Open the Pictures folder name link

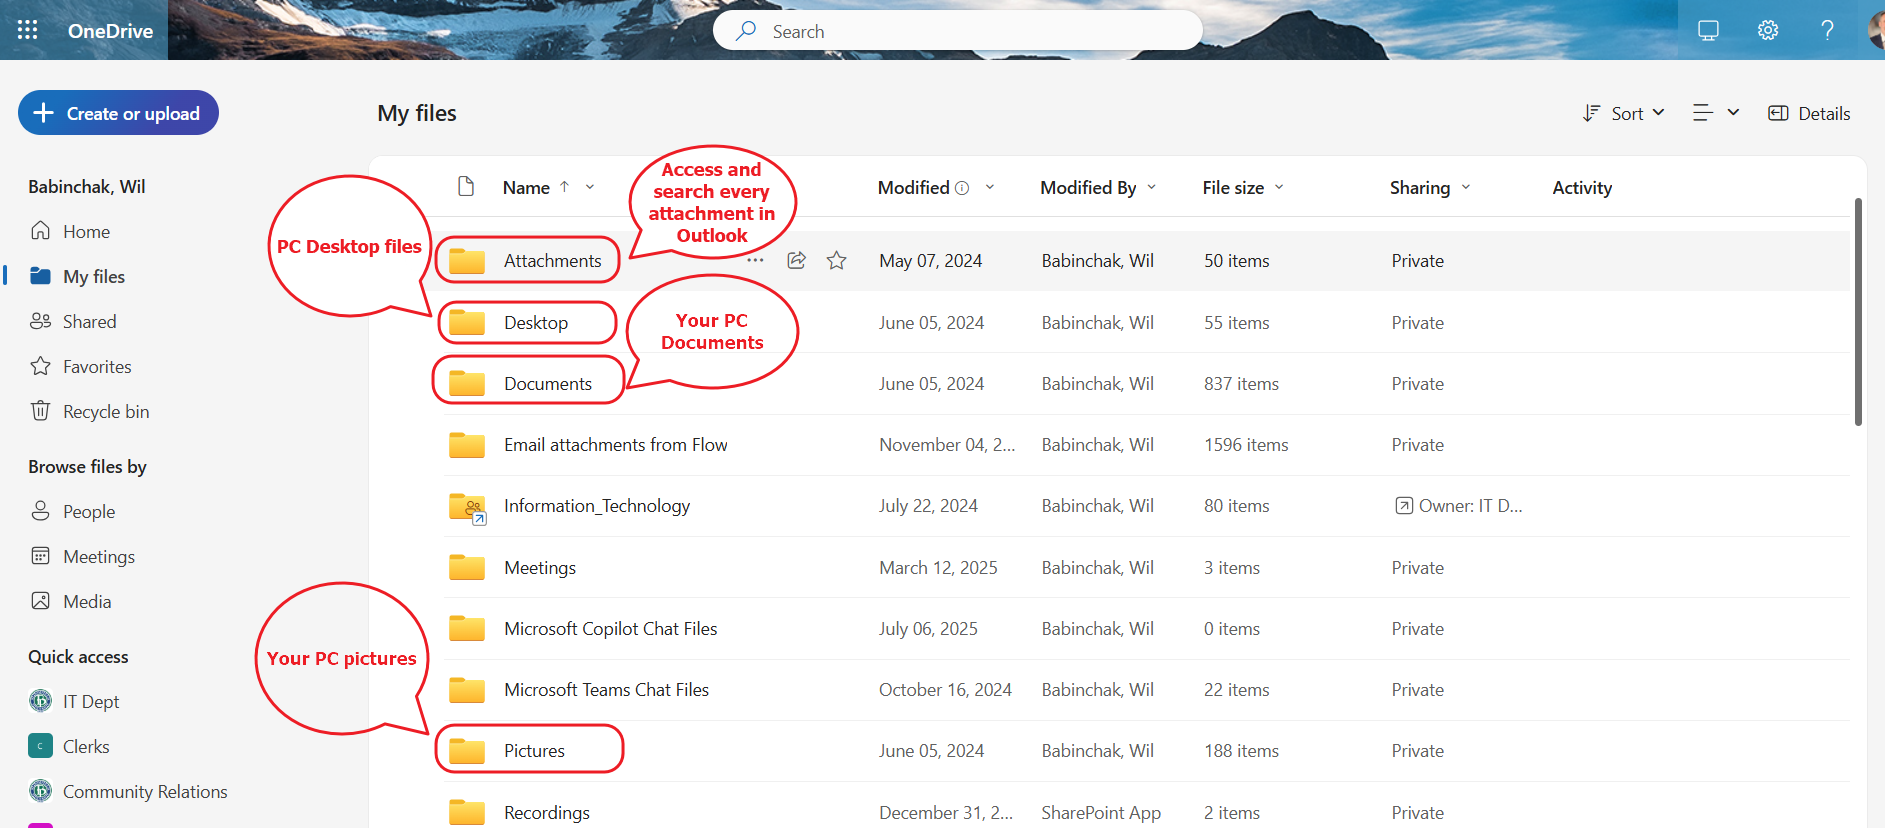pos(534,750)
